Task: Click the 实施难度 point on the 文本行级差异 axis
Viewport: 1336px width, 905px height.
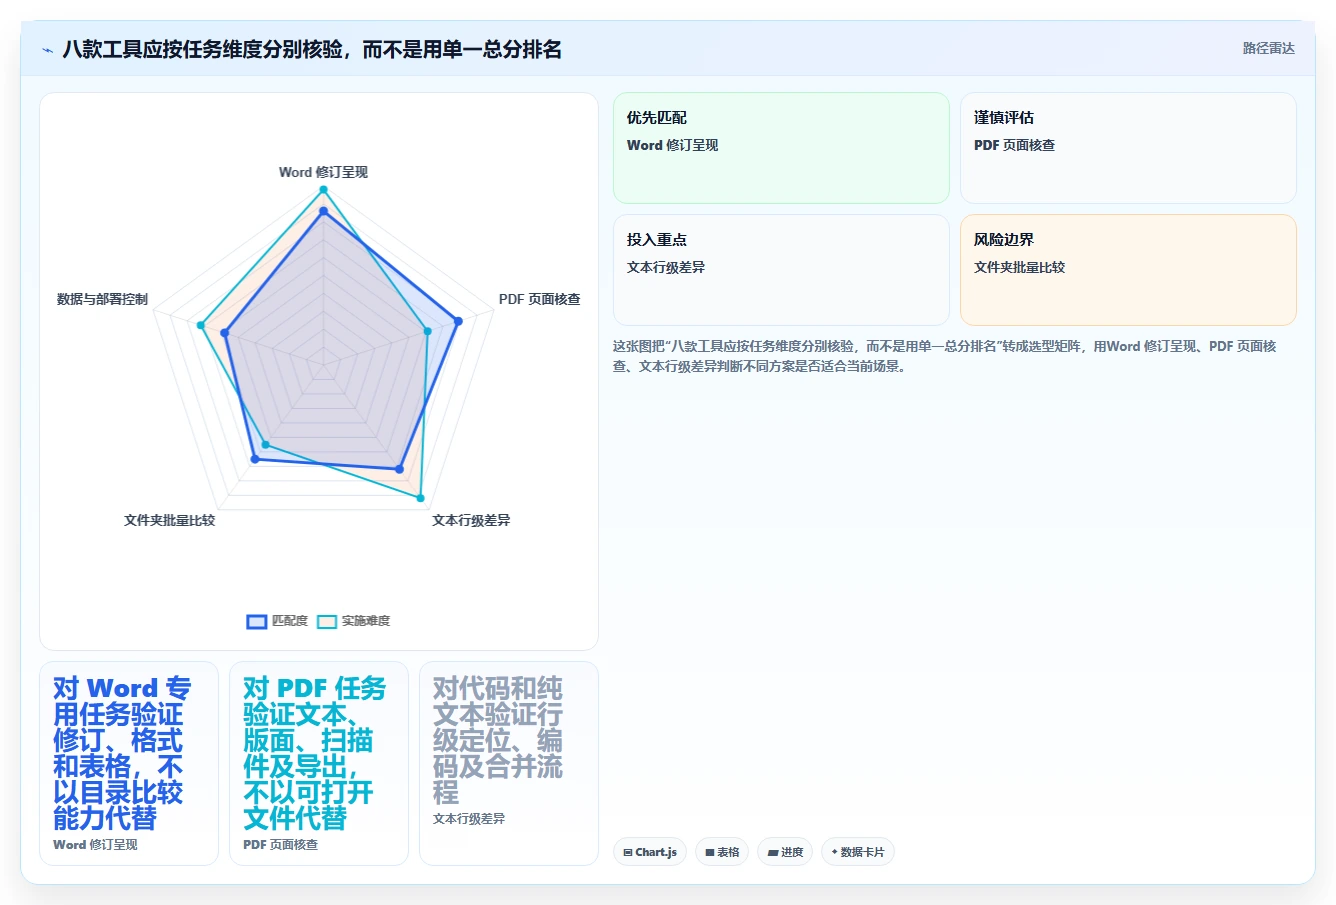Action: pyautogui.click(x=420, y=497)
